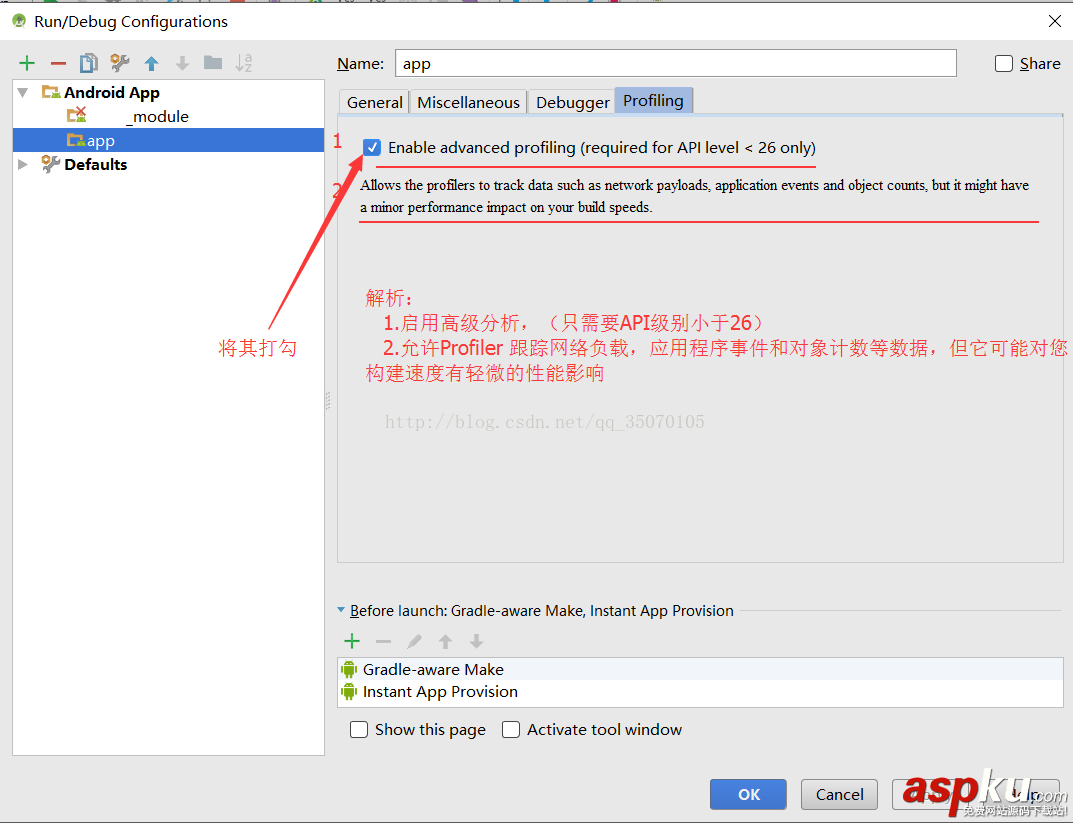Collapse the Before launch section
Screen dimensions: 1073x823
click(341, 610)
